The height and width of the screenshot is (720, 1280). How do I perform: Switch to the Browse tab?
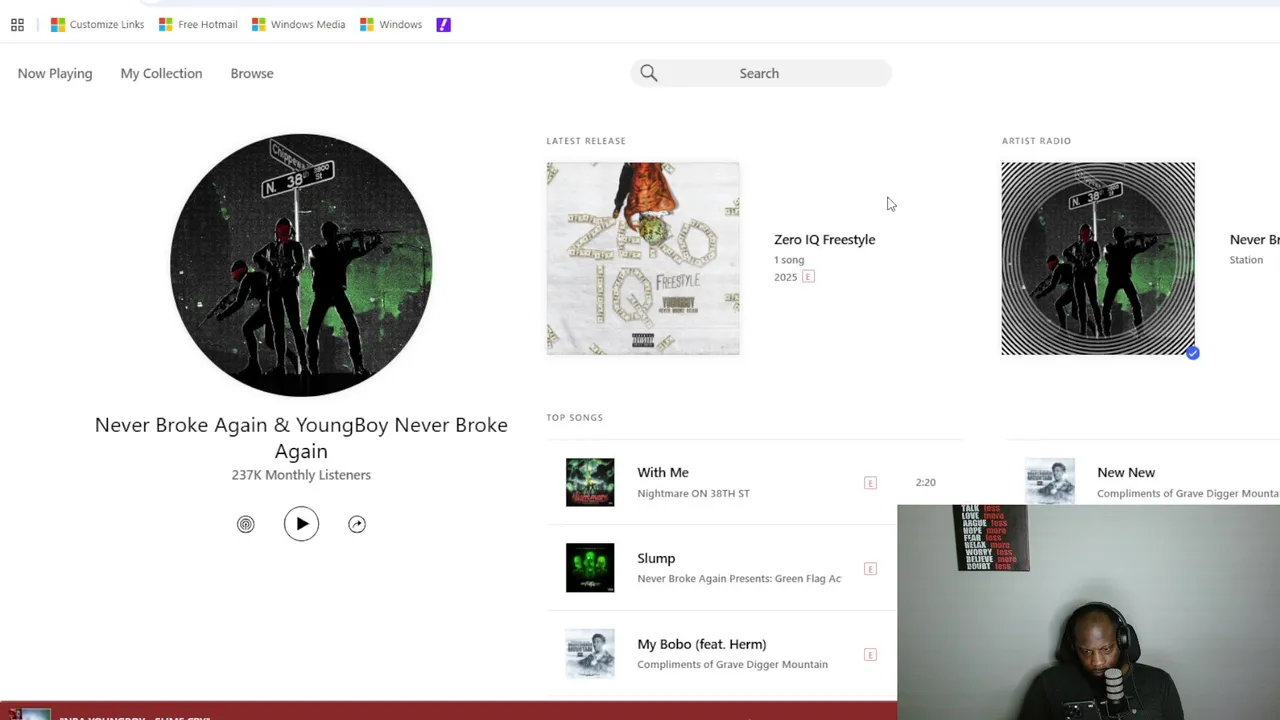252,73
